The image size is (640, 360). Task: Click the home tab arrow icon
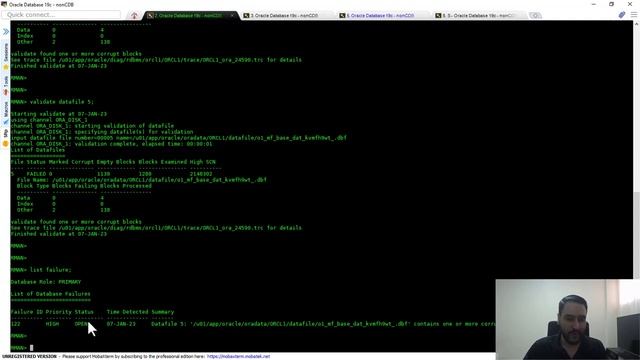click(134, 16)
